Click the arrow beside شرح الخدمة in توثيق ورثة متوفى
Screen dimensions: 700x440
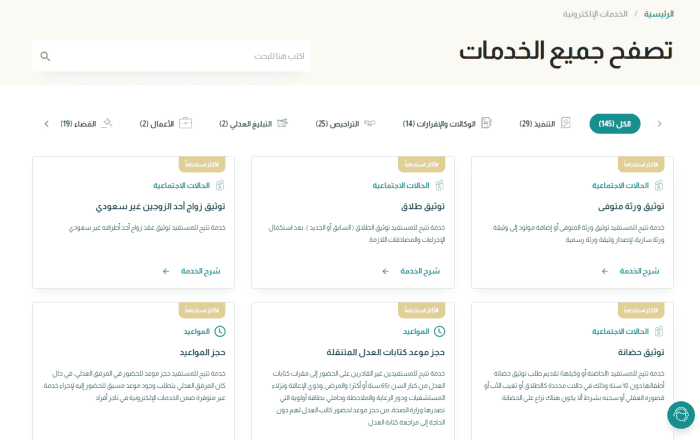click(x=604, y=271)
